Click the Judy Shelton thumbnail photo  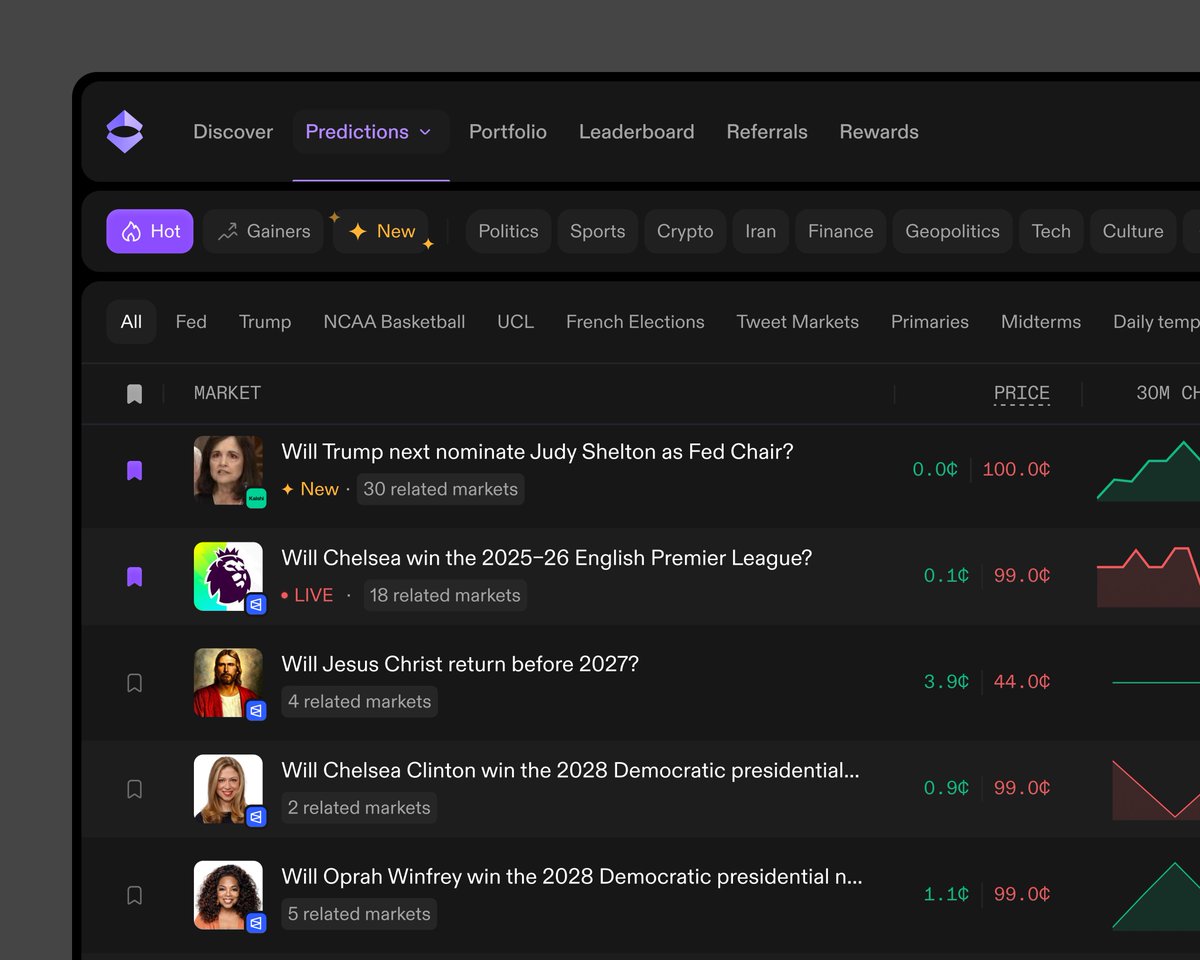click(x=228, y=469)
